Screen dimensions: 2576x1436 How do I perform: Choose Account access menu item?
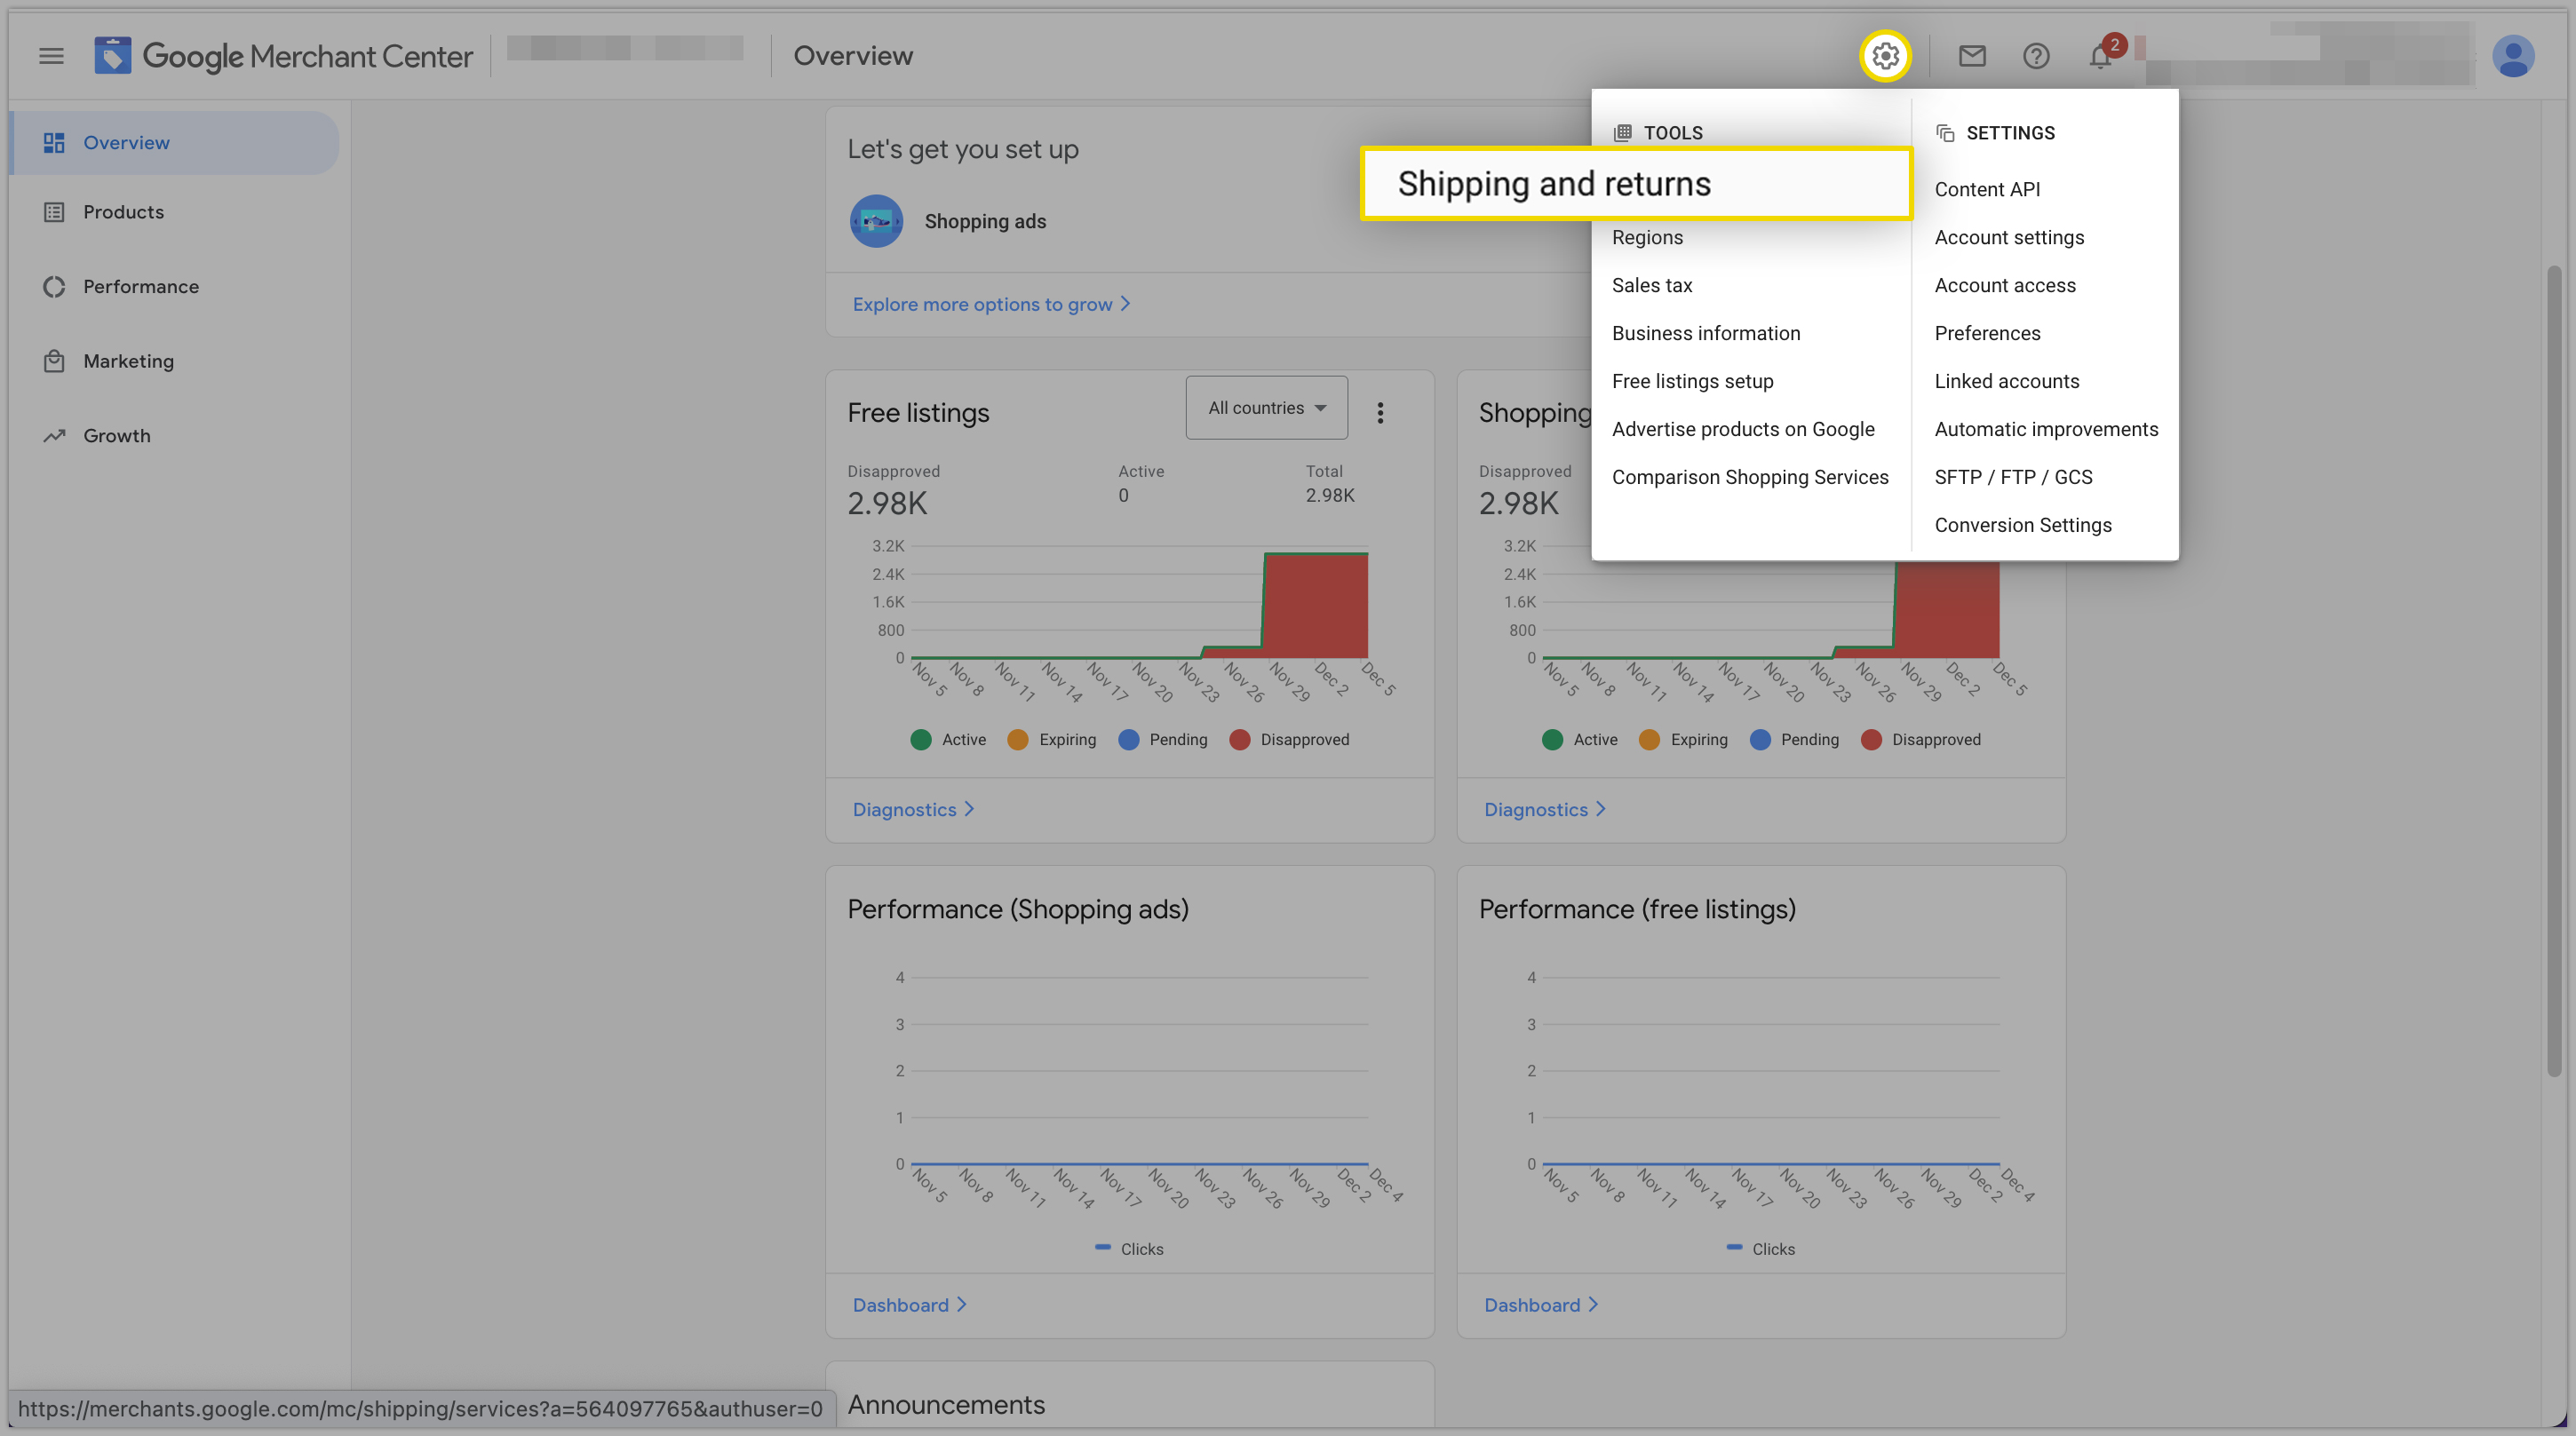[x=2004, y=285]
